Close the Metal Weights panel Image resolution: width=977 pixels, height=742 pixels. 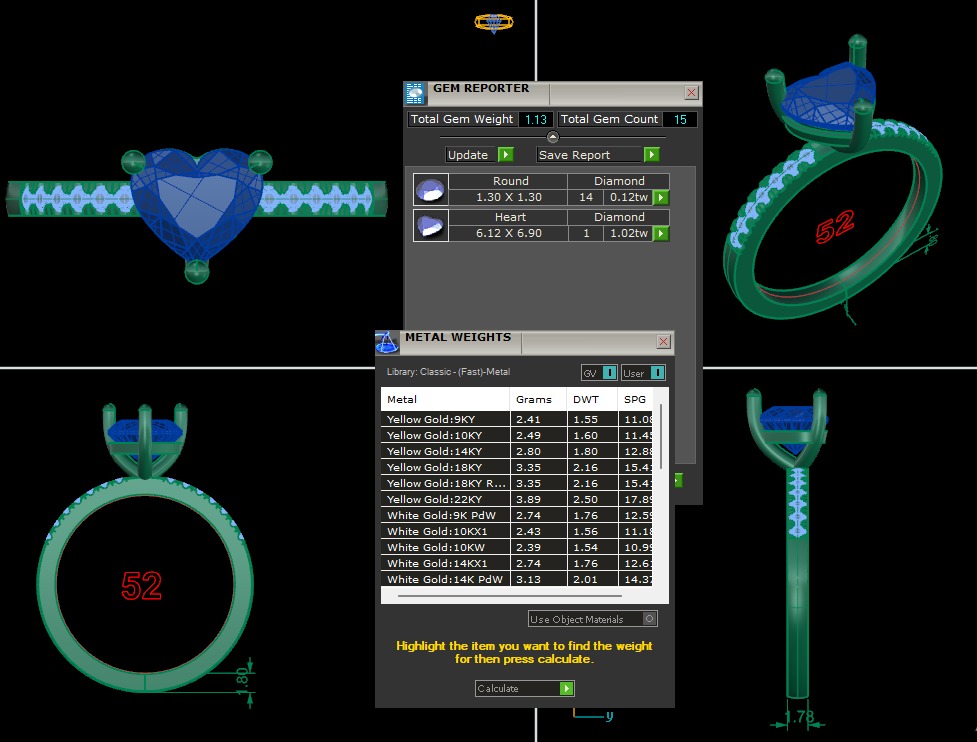(663, 342)
